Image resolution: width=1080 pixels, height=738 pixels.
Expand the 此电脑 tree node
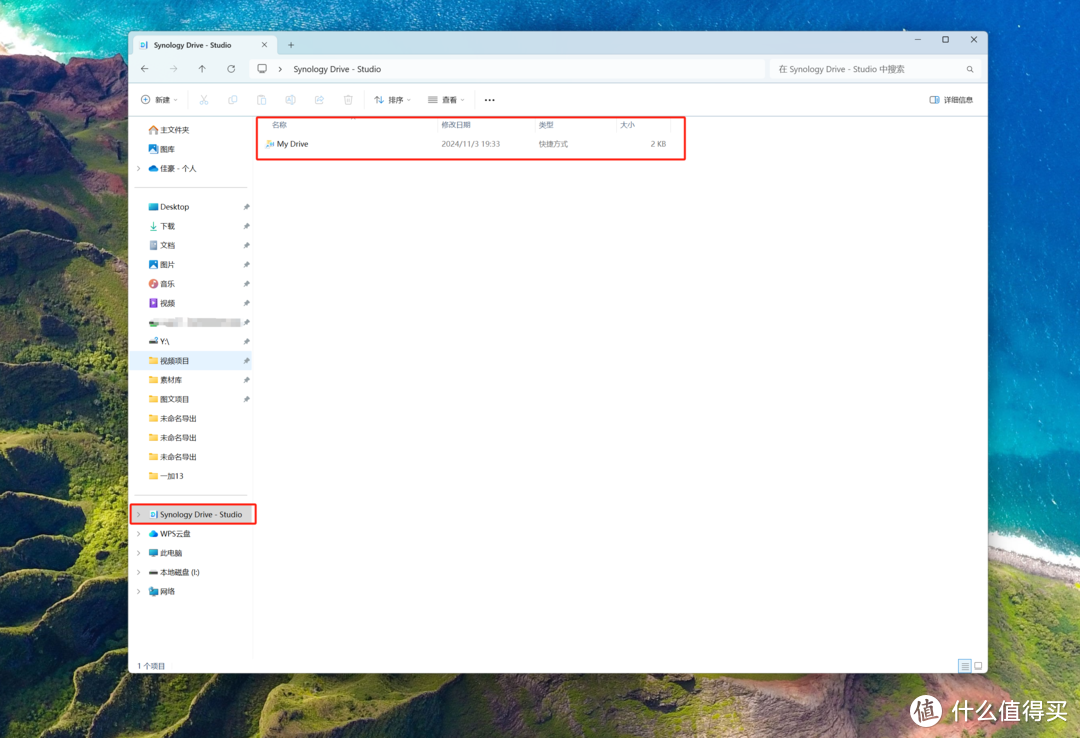pyautogui.click(x=139, y=553)
